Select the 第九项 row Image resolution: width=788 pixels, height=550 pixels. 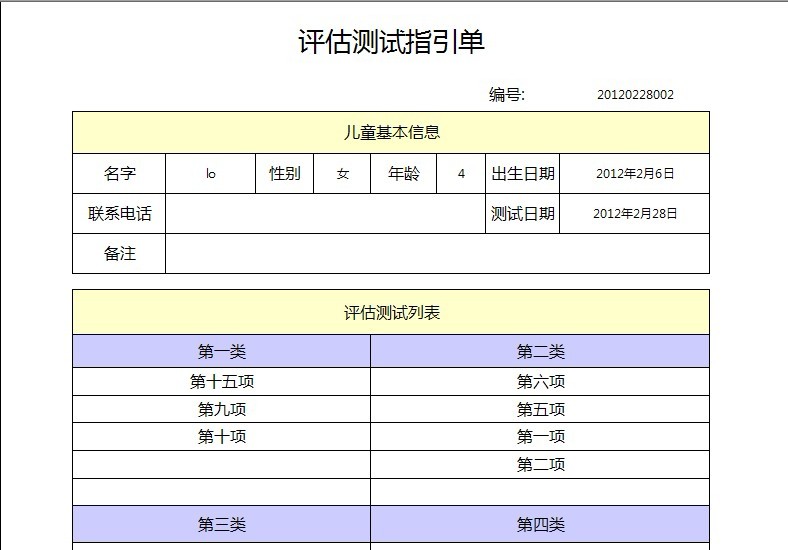[x=222, y=409]
